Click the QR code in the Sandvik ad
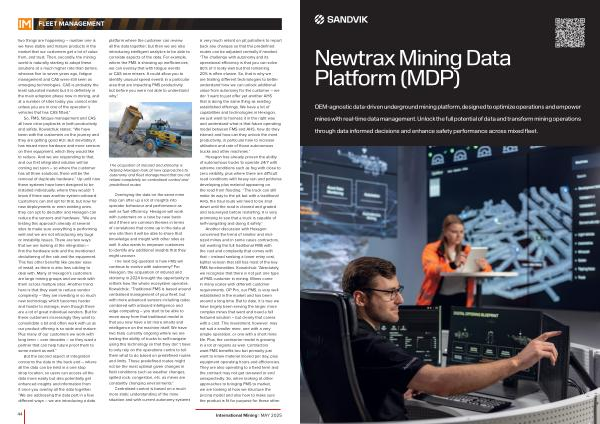600x424 pixels. point(570,33)
